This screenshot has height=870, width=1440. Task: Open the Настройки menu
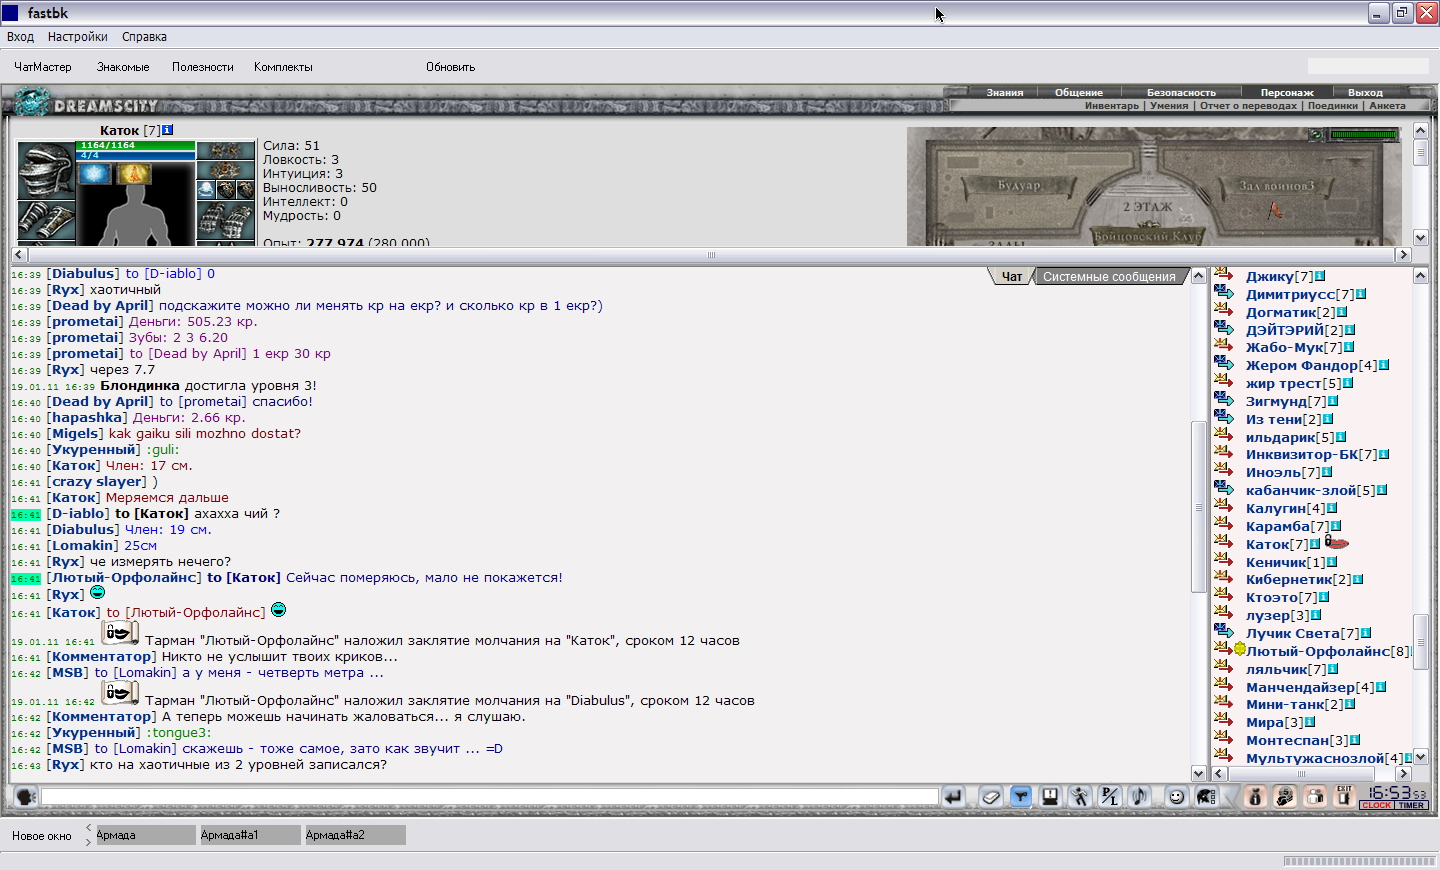pyautogui.click(x=78, y=37)
